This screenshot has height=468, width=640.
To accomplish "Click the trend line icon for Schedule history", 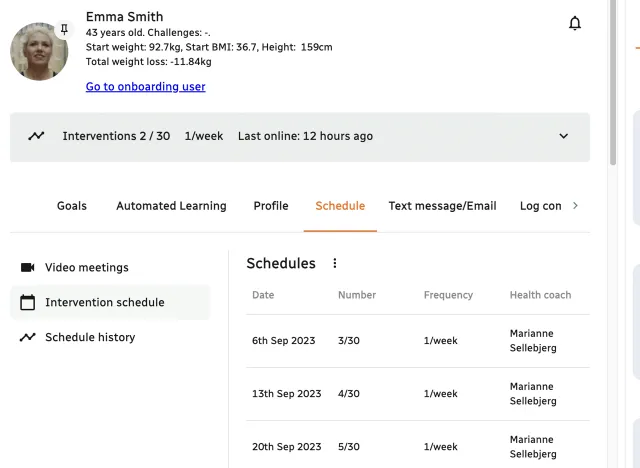I will point(28,338).
